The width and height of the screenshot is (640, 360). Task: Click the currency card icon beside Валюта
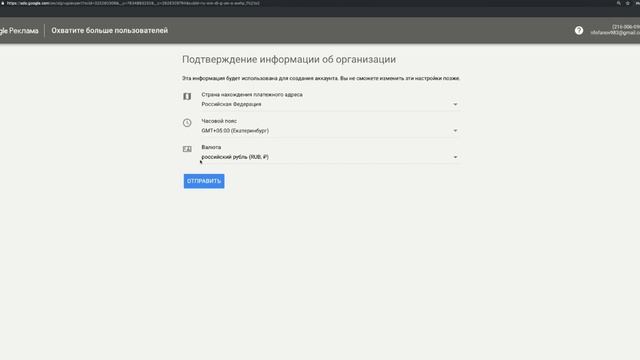(x=187, y=149)
